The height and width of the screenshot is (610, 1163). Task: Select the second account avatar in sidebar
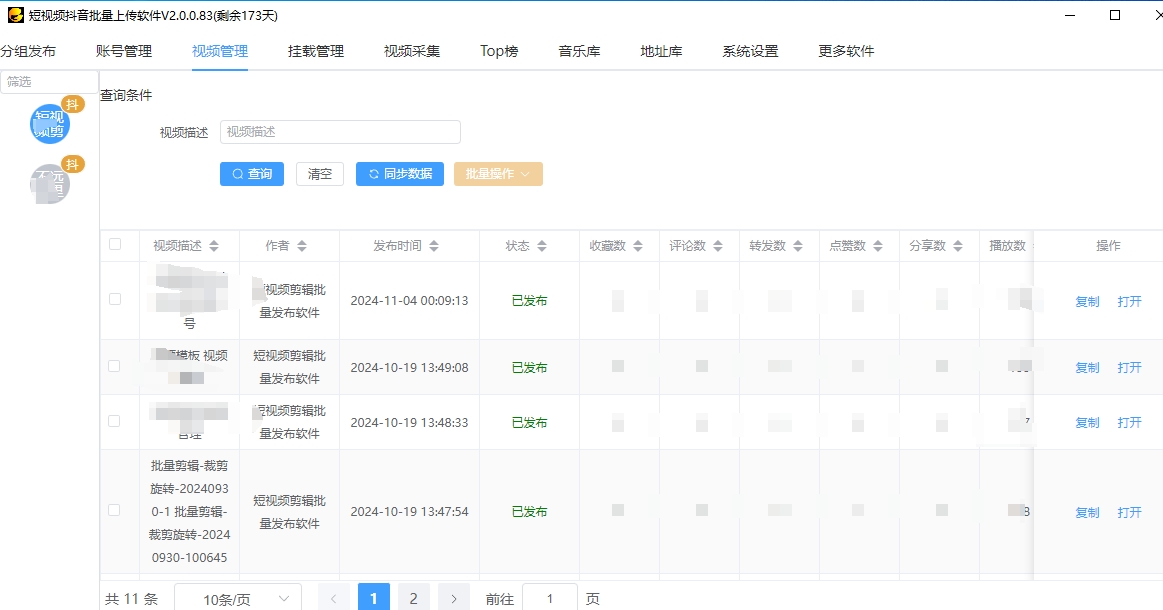(50, 184)
